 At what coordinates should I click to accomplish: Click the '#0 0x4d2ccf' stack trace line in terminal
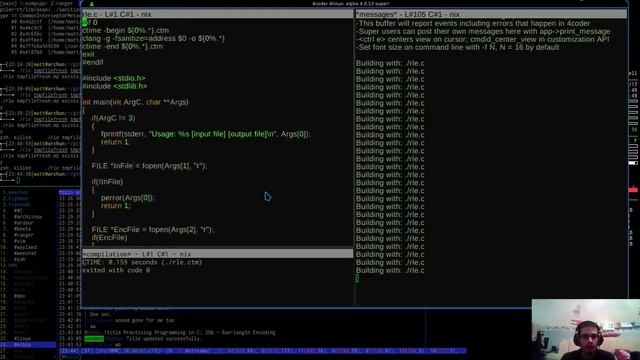45,22
